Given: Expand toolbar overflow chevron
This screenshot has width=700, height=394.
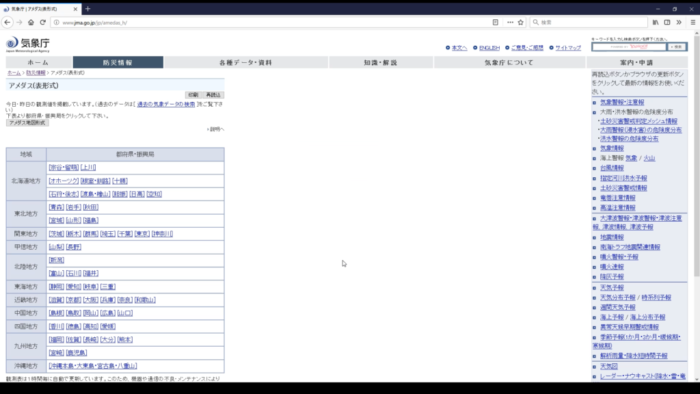Looking at the screenshot, I should pyautogui.click(x=679, y=22).
